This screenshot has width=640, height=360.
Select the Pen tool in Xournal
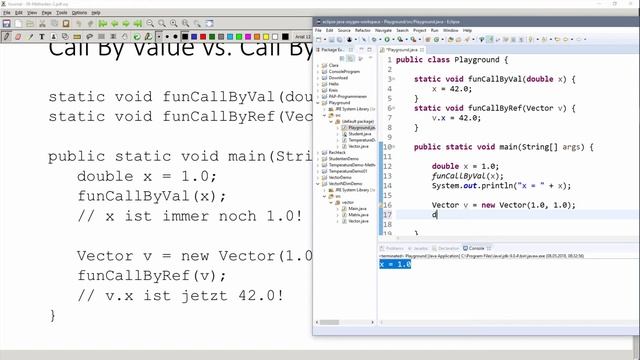coord(7,37)
